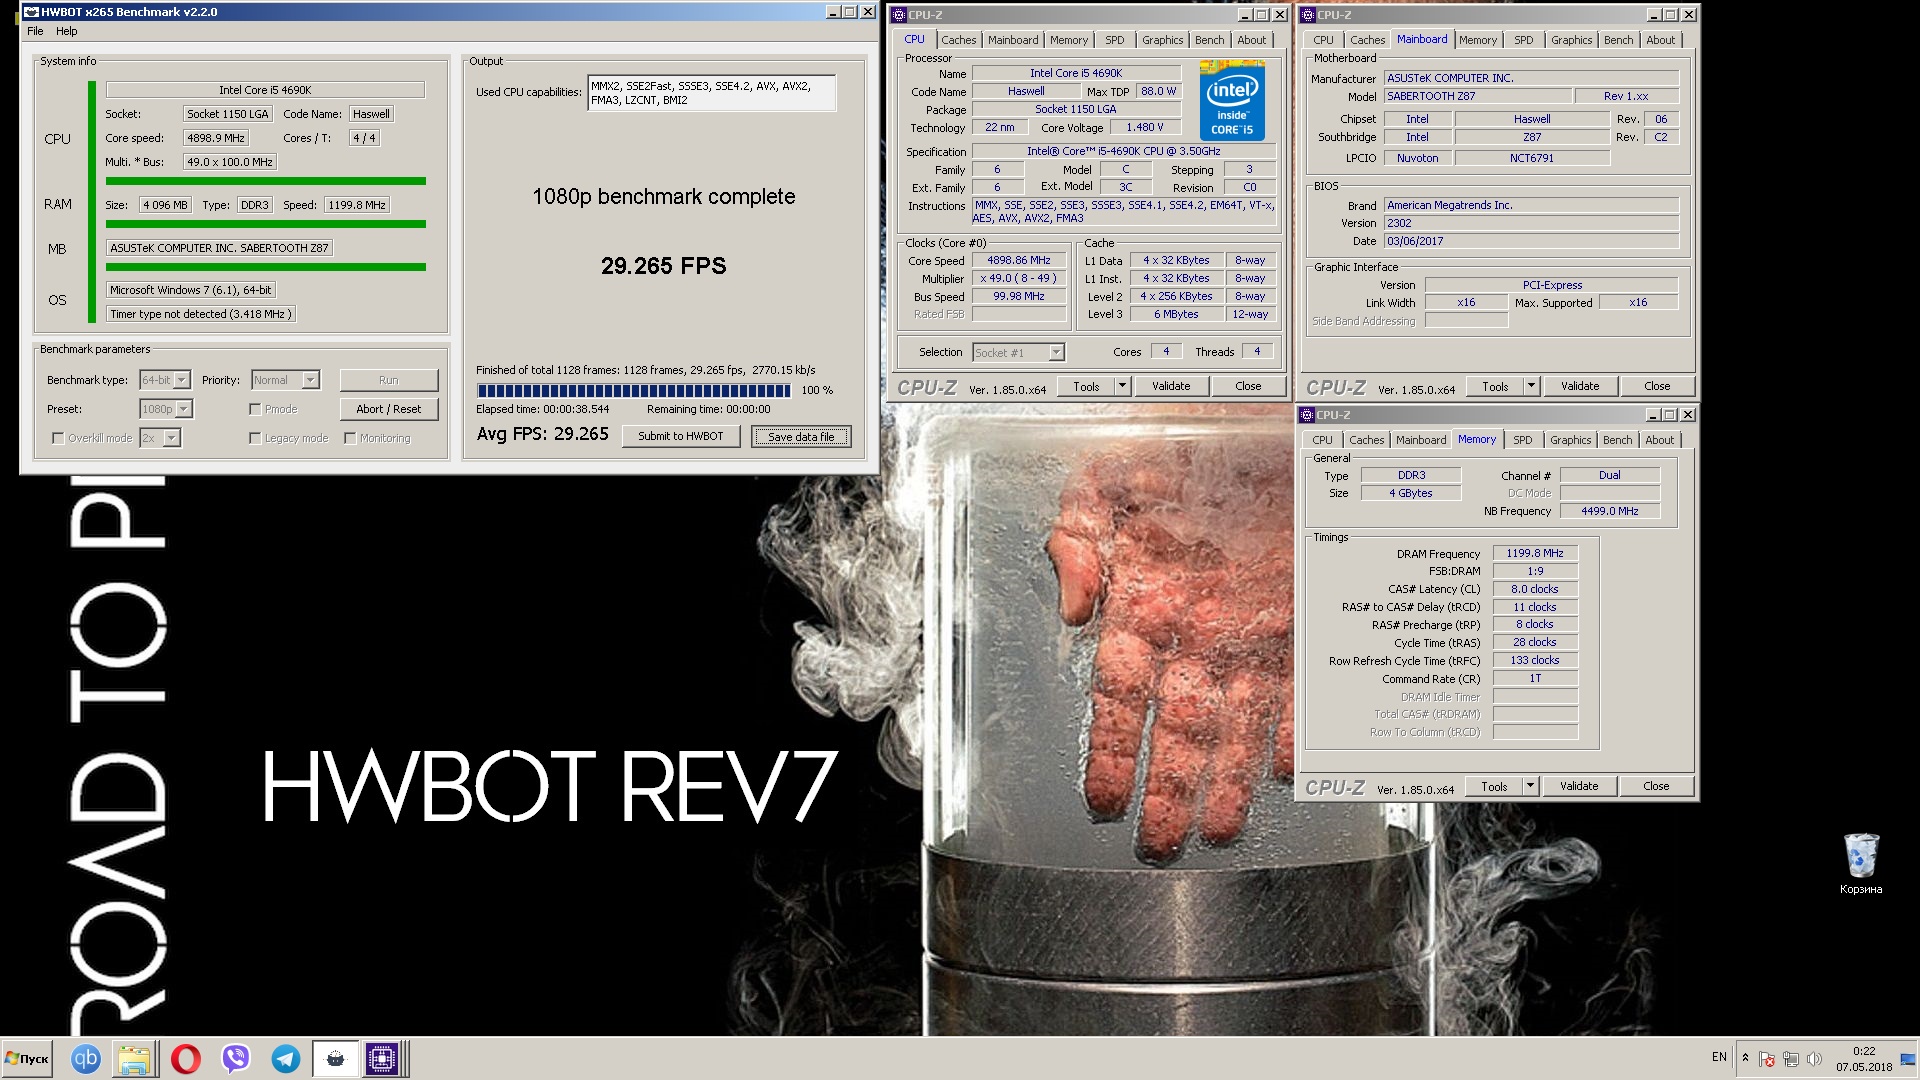The height and width of the screenshot is (1080, 1920).
Task: Click the Memory CPU-Z window title icon
Action: (x=1307, y=415)
